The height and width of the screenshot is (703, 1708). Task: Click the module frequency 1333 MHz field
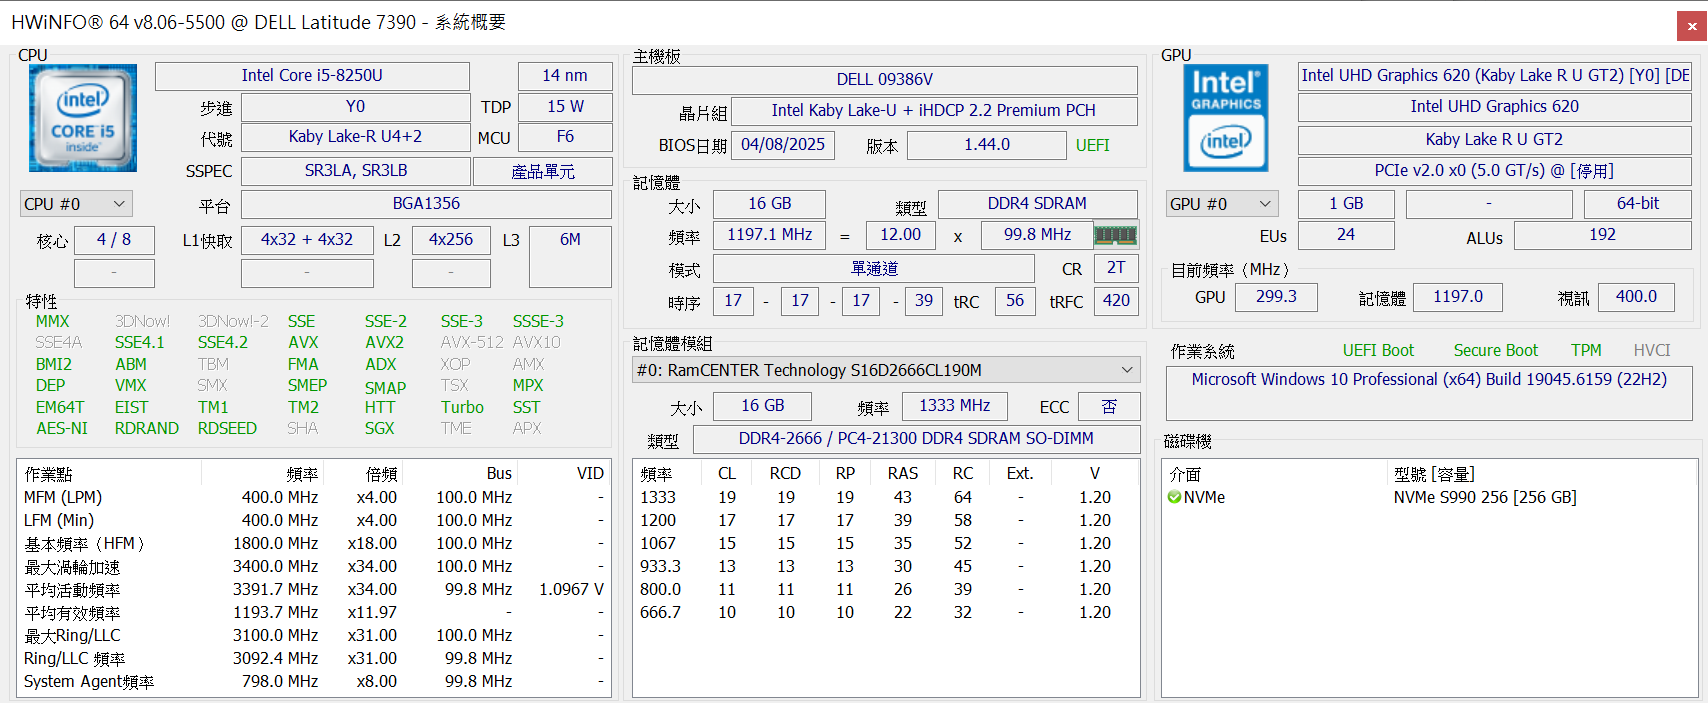[955, 406]
